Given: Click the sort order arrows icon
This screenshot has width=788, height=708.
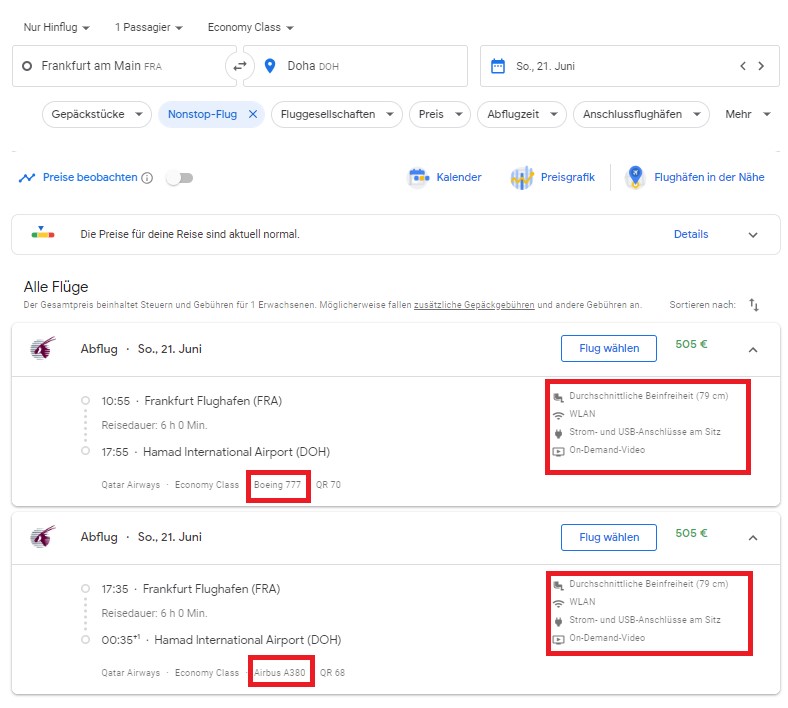Looking at the screenshot, I should 754,304.
